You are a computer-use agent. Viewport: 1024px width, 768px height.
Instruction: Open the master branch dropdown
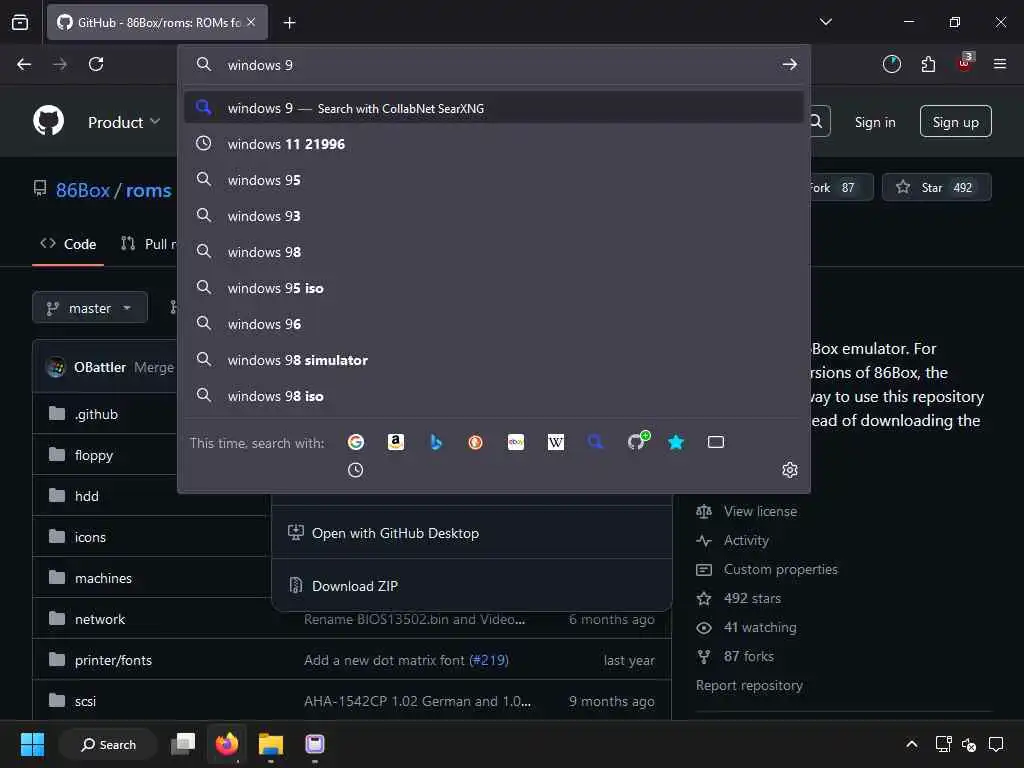(89, 308)
